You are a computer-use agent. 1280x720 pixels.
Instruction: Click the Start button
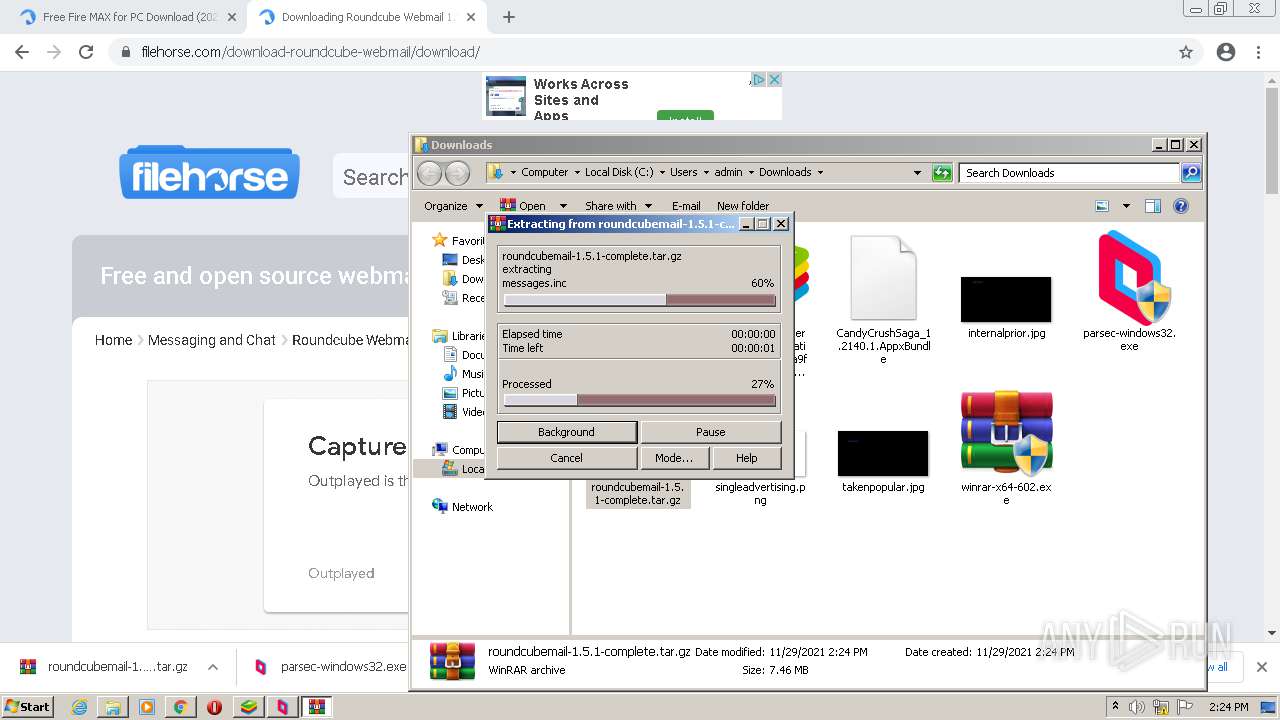(27, 707)
